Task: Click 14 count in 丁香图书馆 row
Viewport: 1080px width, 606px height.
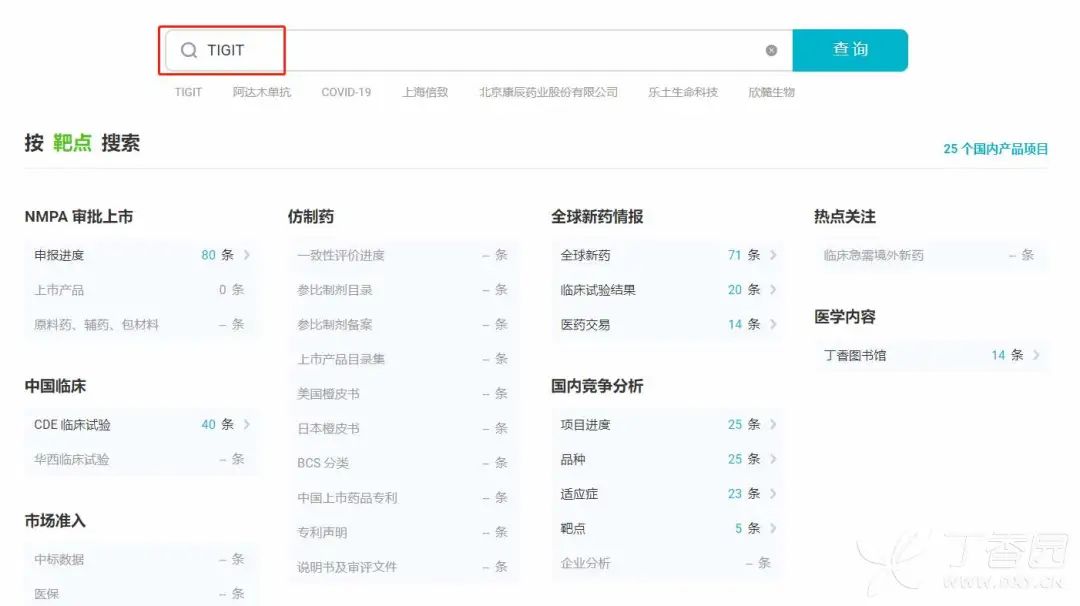Action: (x=998, y=355)
